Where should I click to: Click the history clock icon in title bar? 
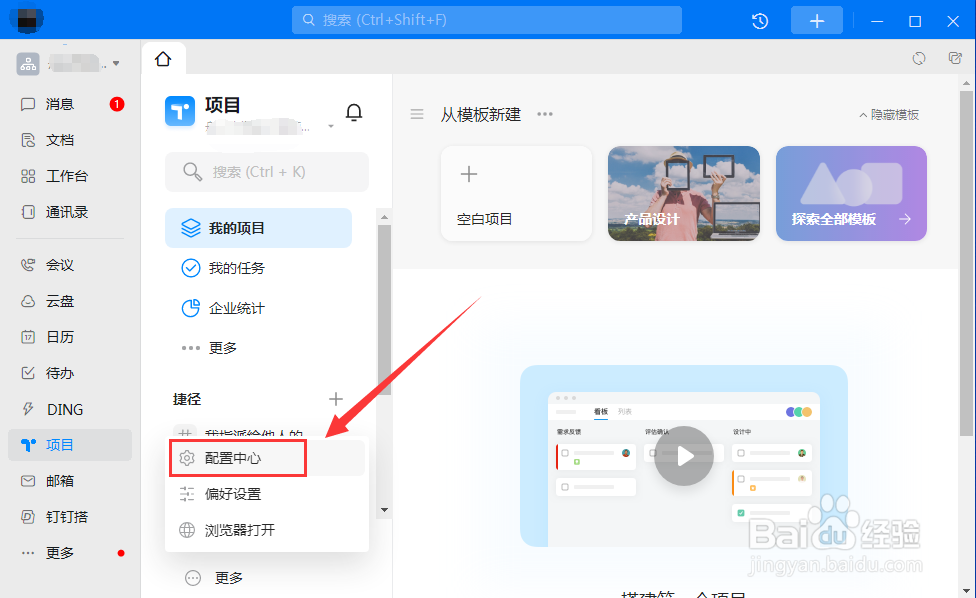click(760, 21)
